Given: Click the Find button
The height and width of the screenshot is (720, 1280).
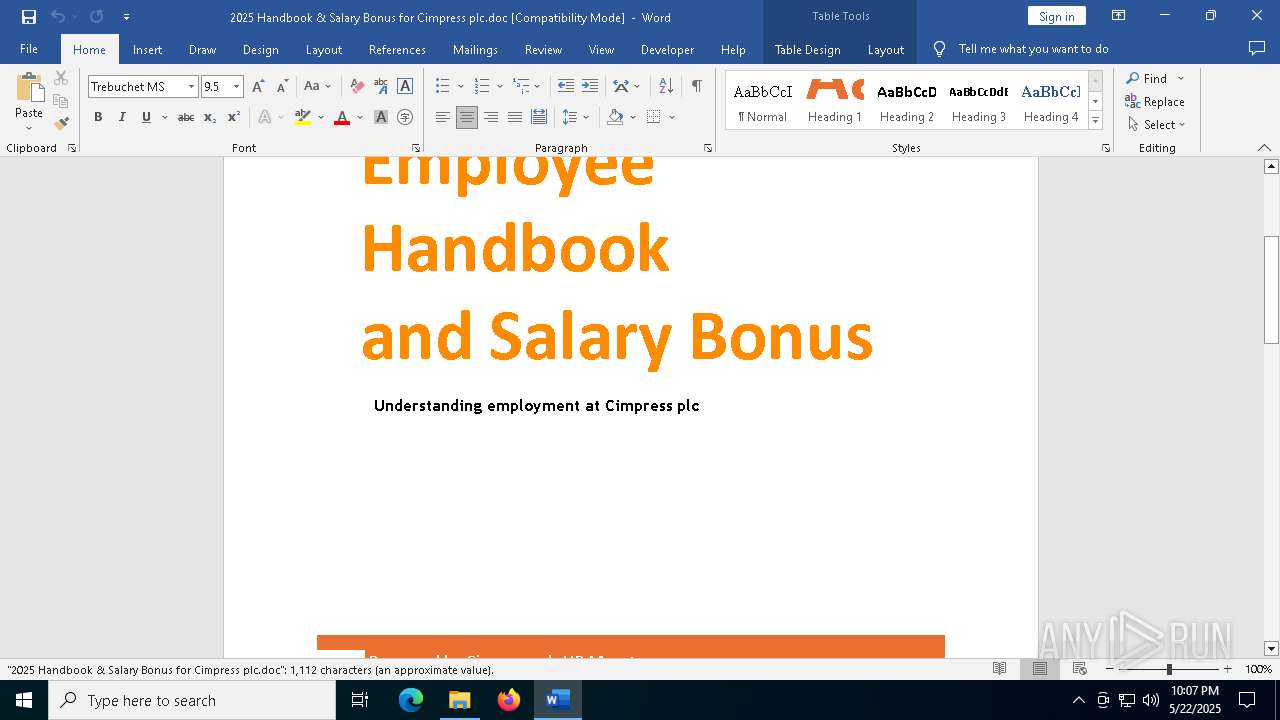Looking at the screenshot, I should 1147,78.
